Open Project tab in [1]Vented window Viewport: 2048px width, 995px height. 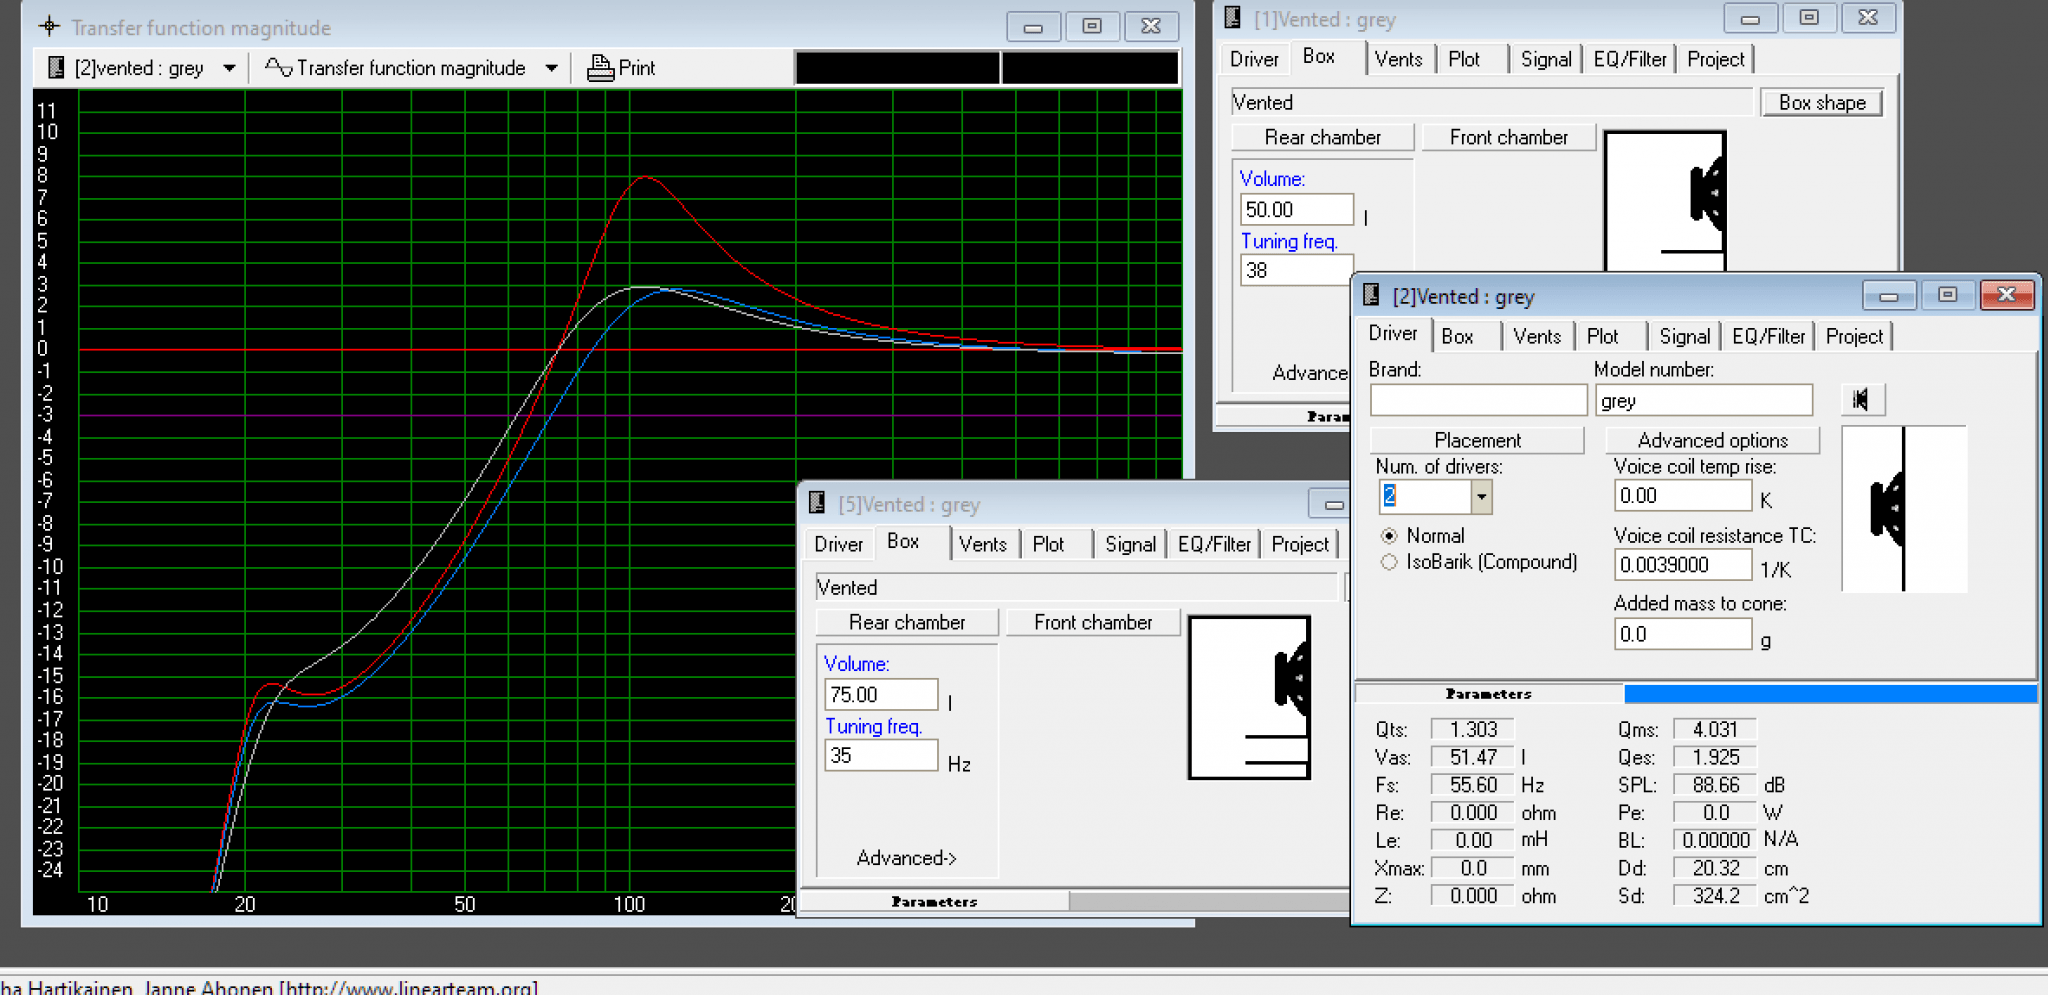point(1716,60)
